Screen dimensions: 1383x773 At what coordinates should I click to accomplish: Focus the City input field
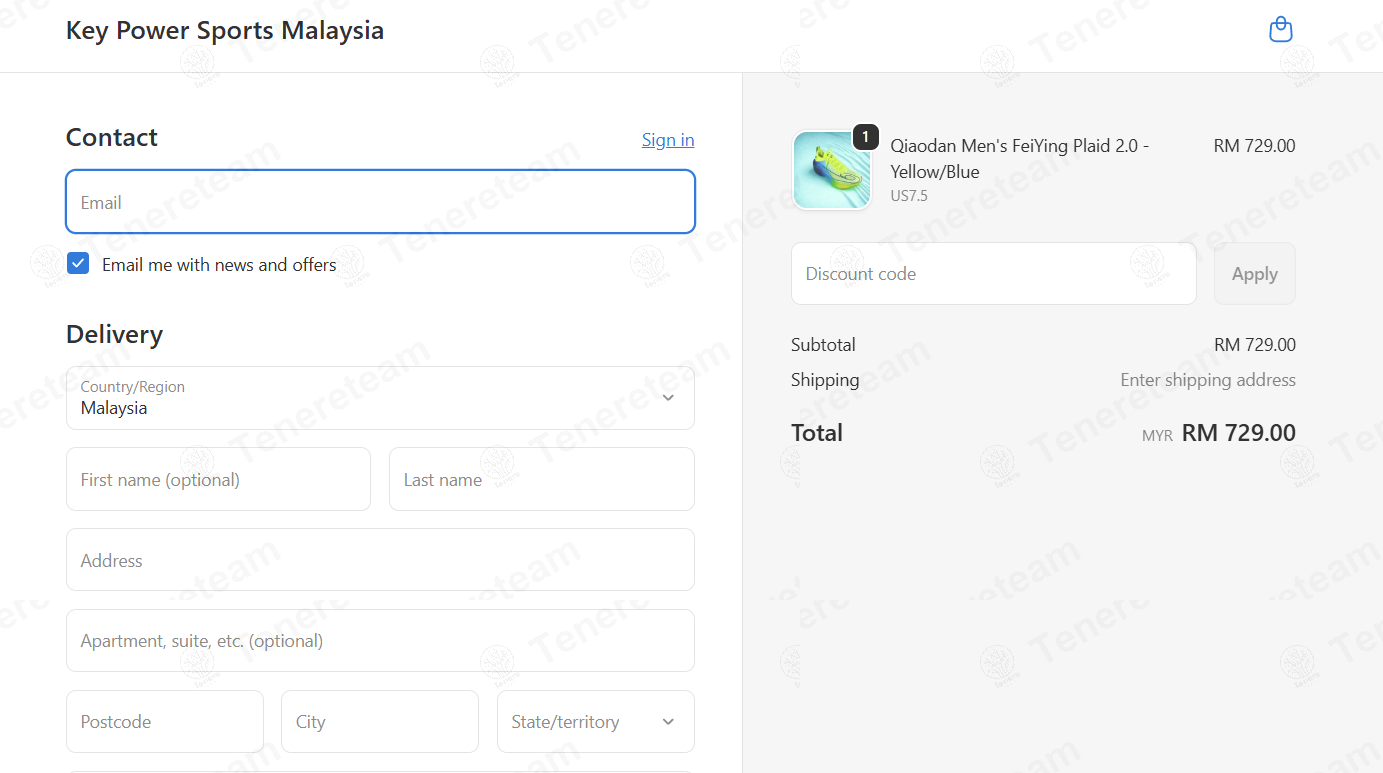[380, 721]
